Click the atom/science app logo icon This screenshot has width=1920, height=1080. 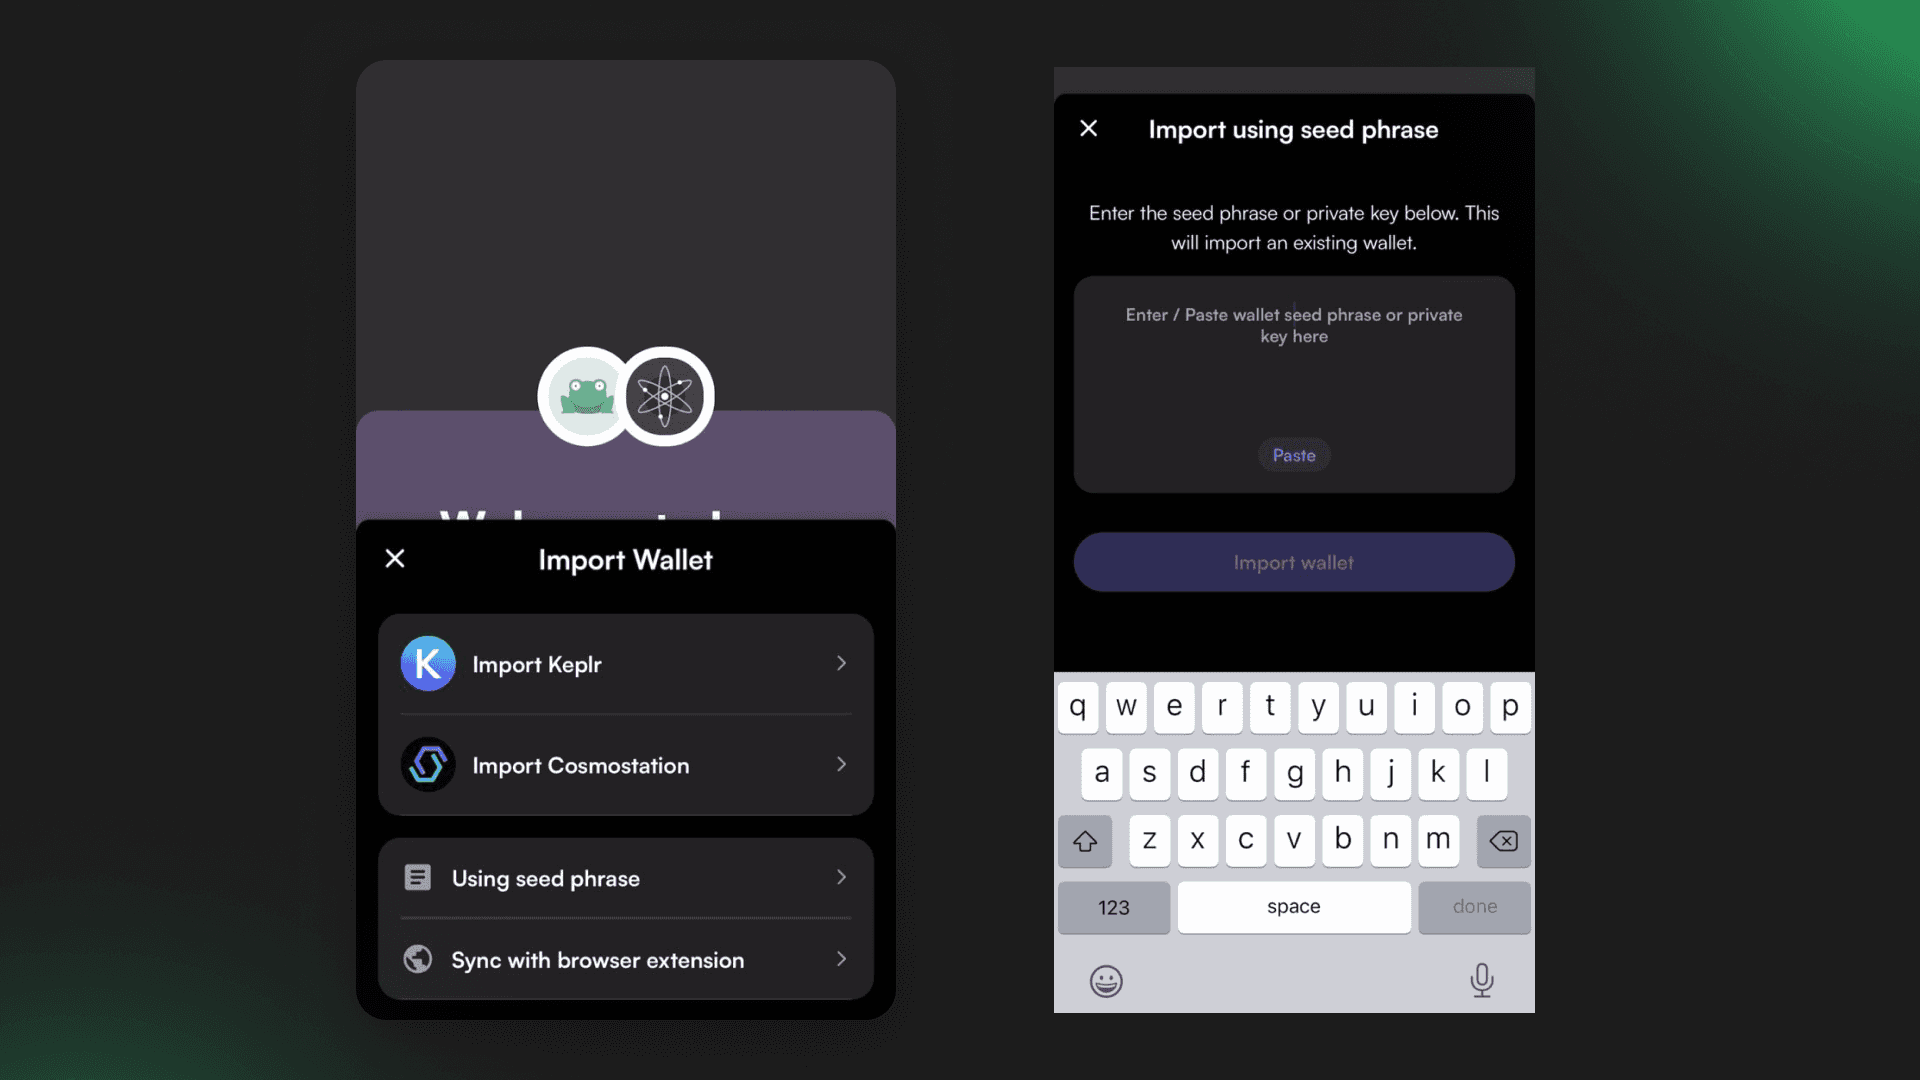(665, 394)
